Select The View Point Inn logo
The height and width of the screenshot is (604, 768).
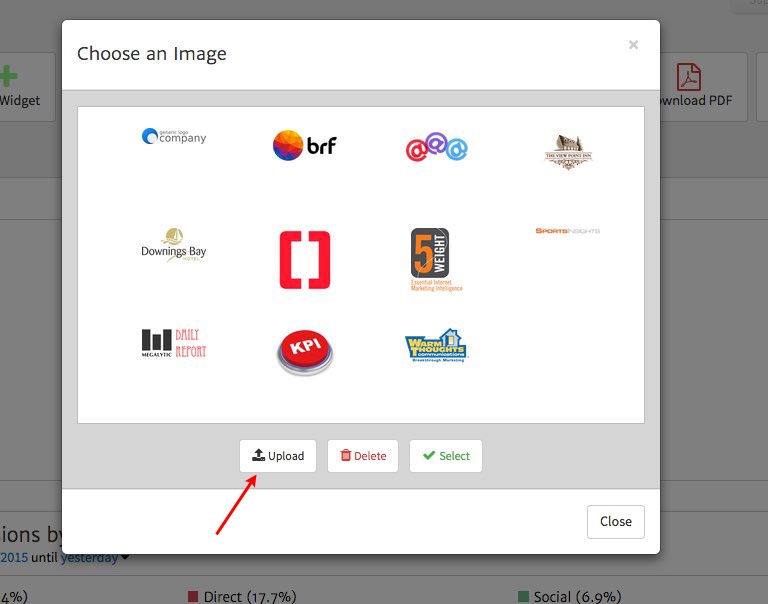click(568, 152)
